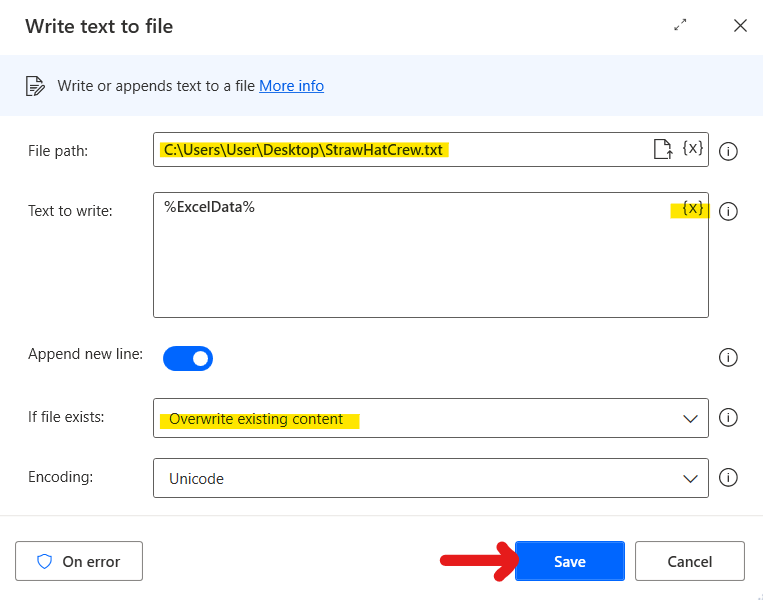Show info tooltip for Text to write

pyautogui.click(x=729, y=211)
